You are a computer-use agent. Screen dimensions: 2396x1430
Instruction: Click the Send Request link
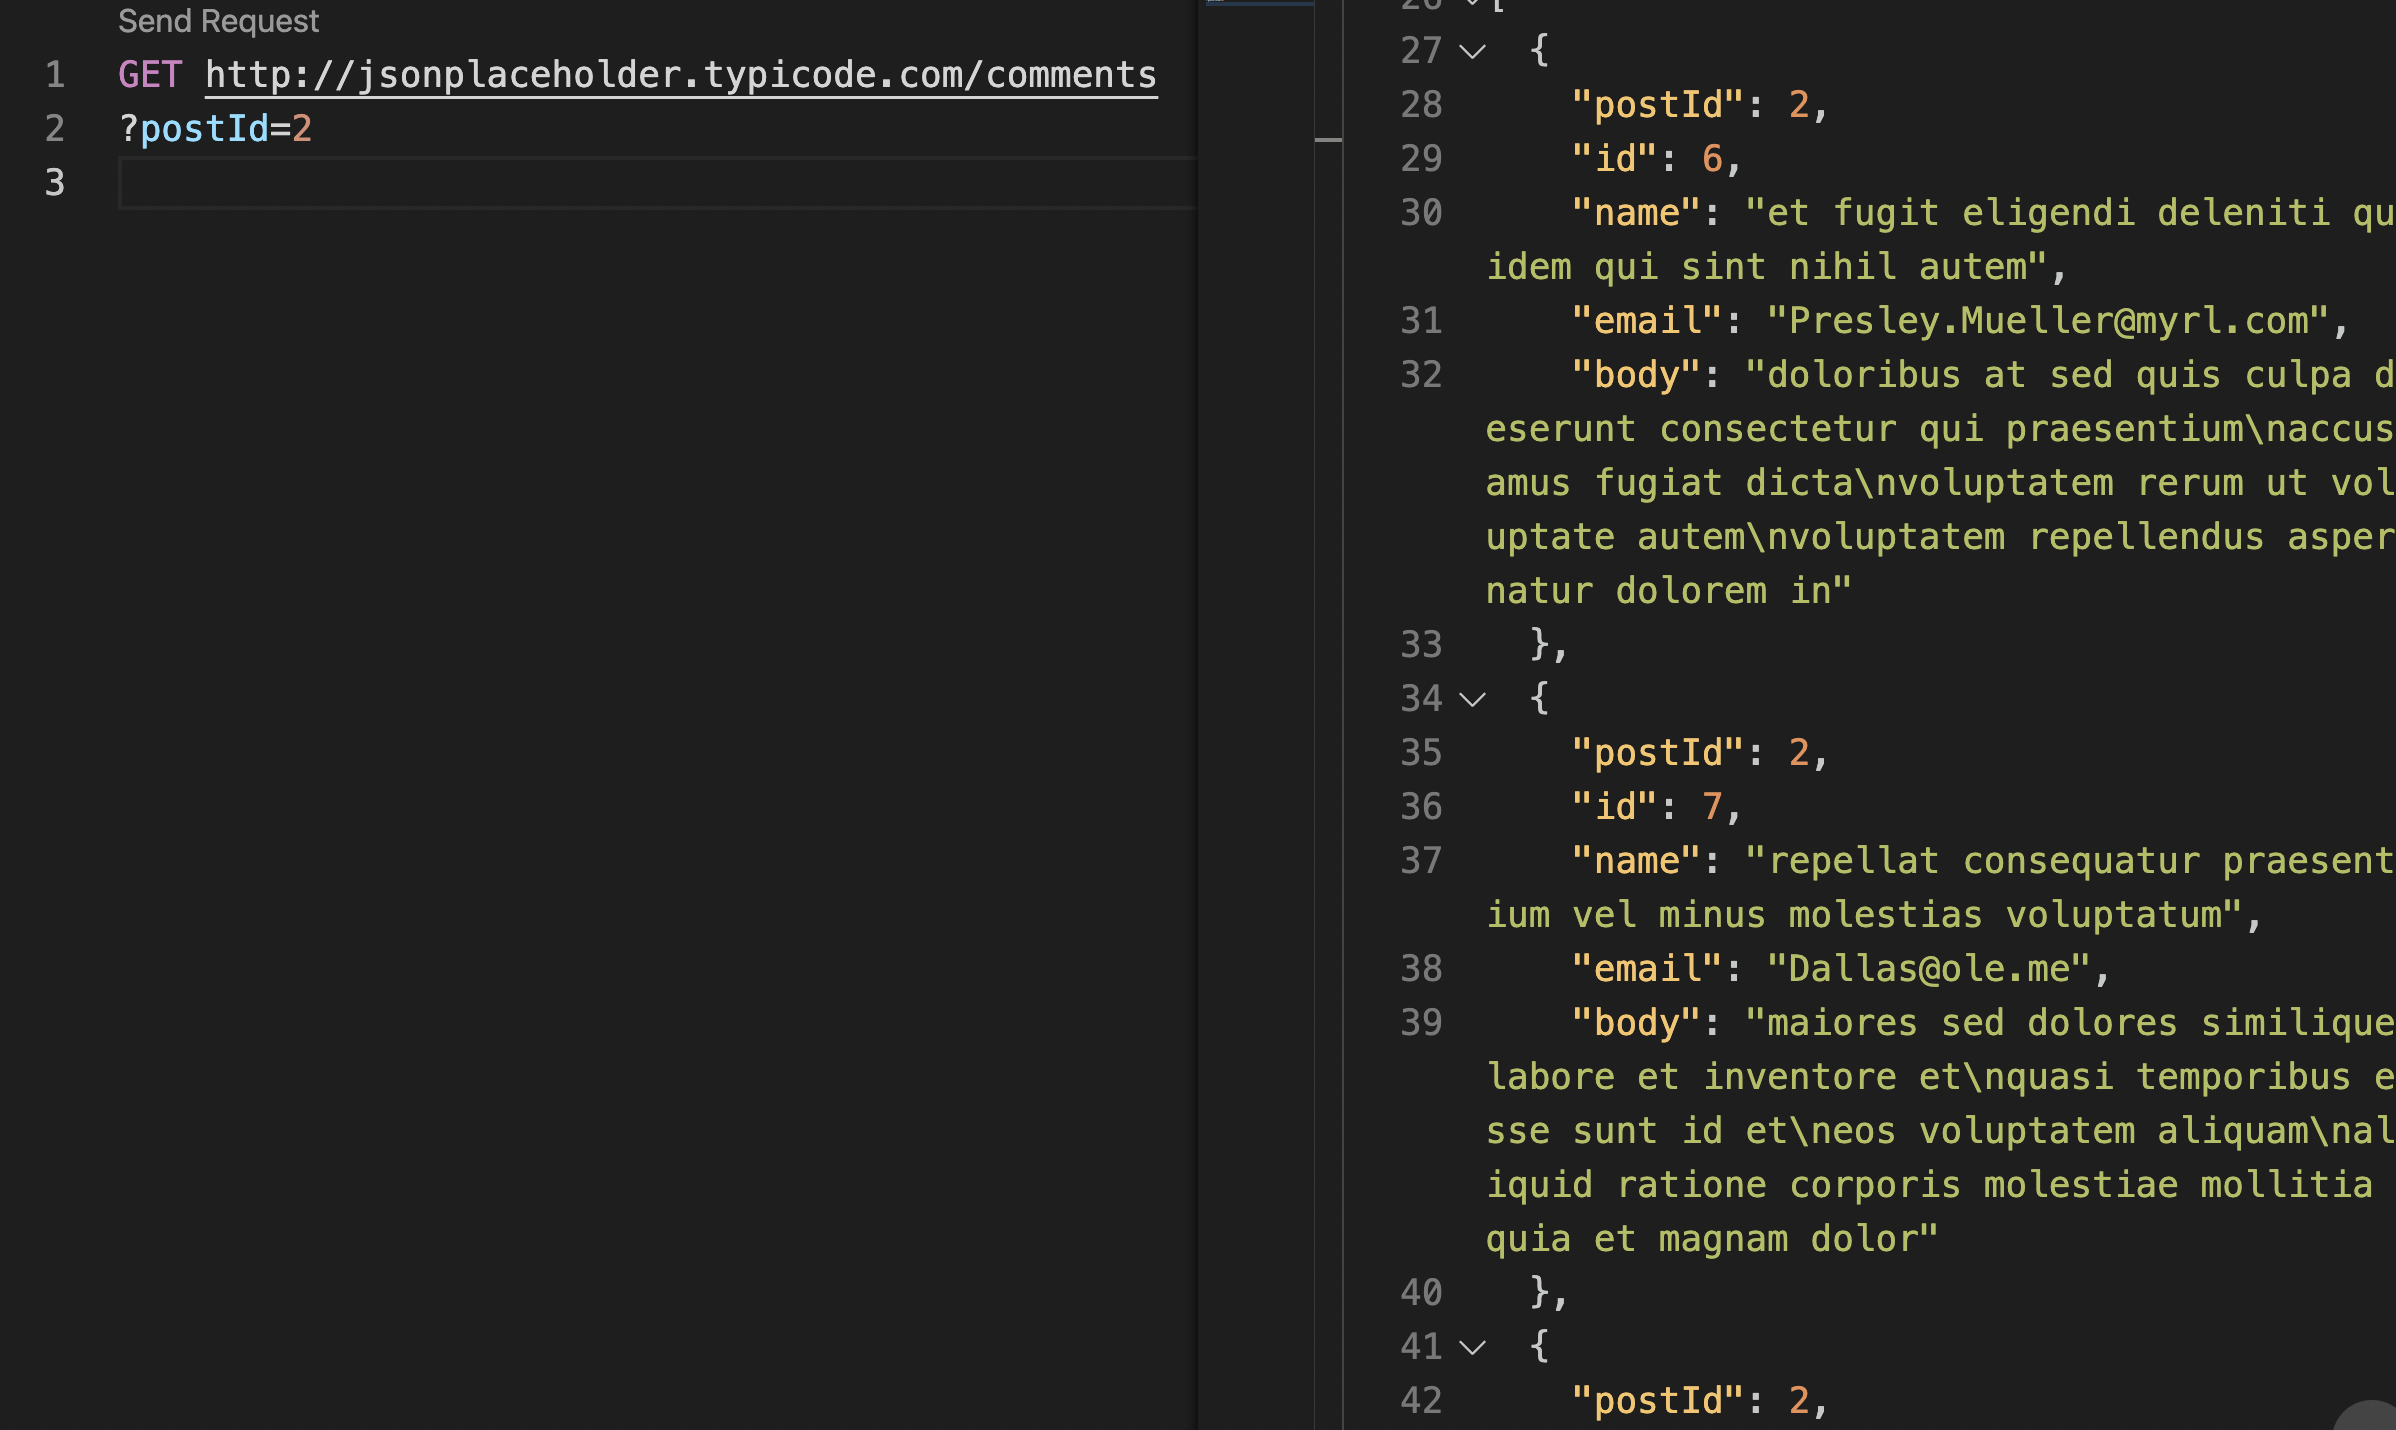point(218,21)
